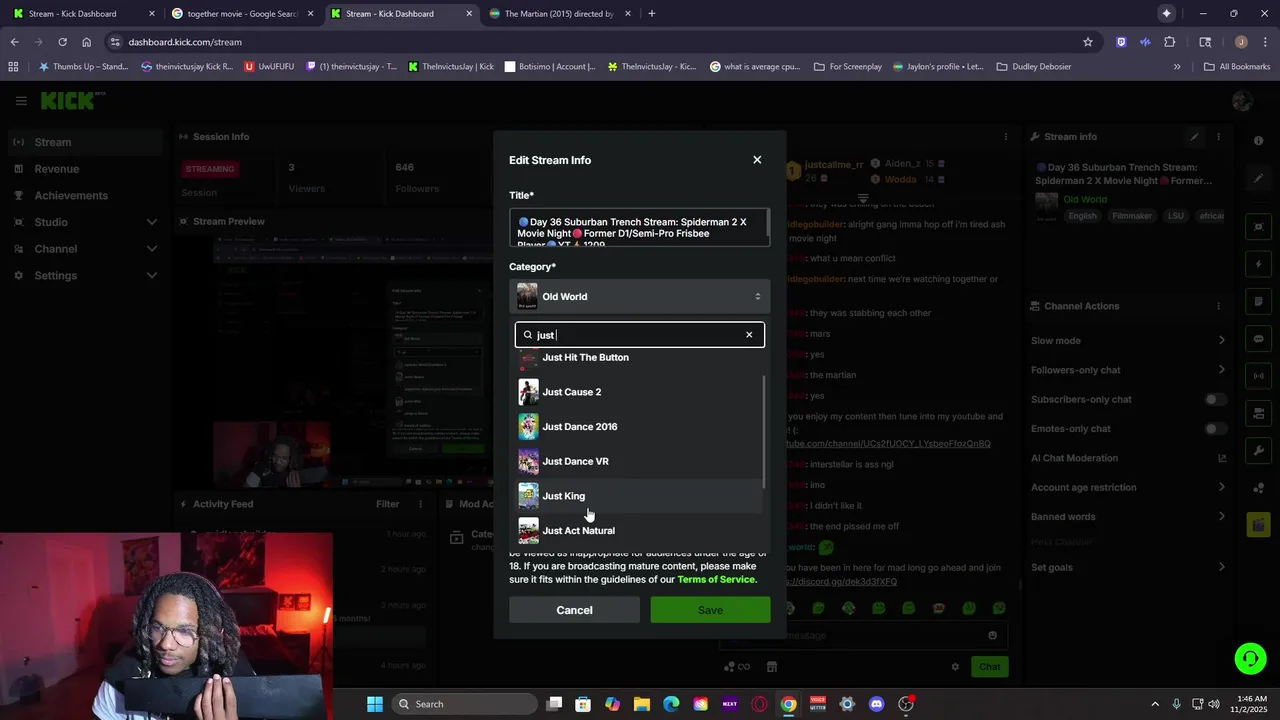This screenshot has height=720, width=1280.
Task: Open File Explorer from the taskbar
Action: (x=642, y=704)
